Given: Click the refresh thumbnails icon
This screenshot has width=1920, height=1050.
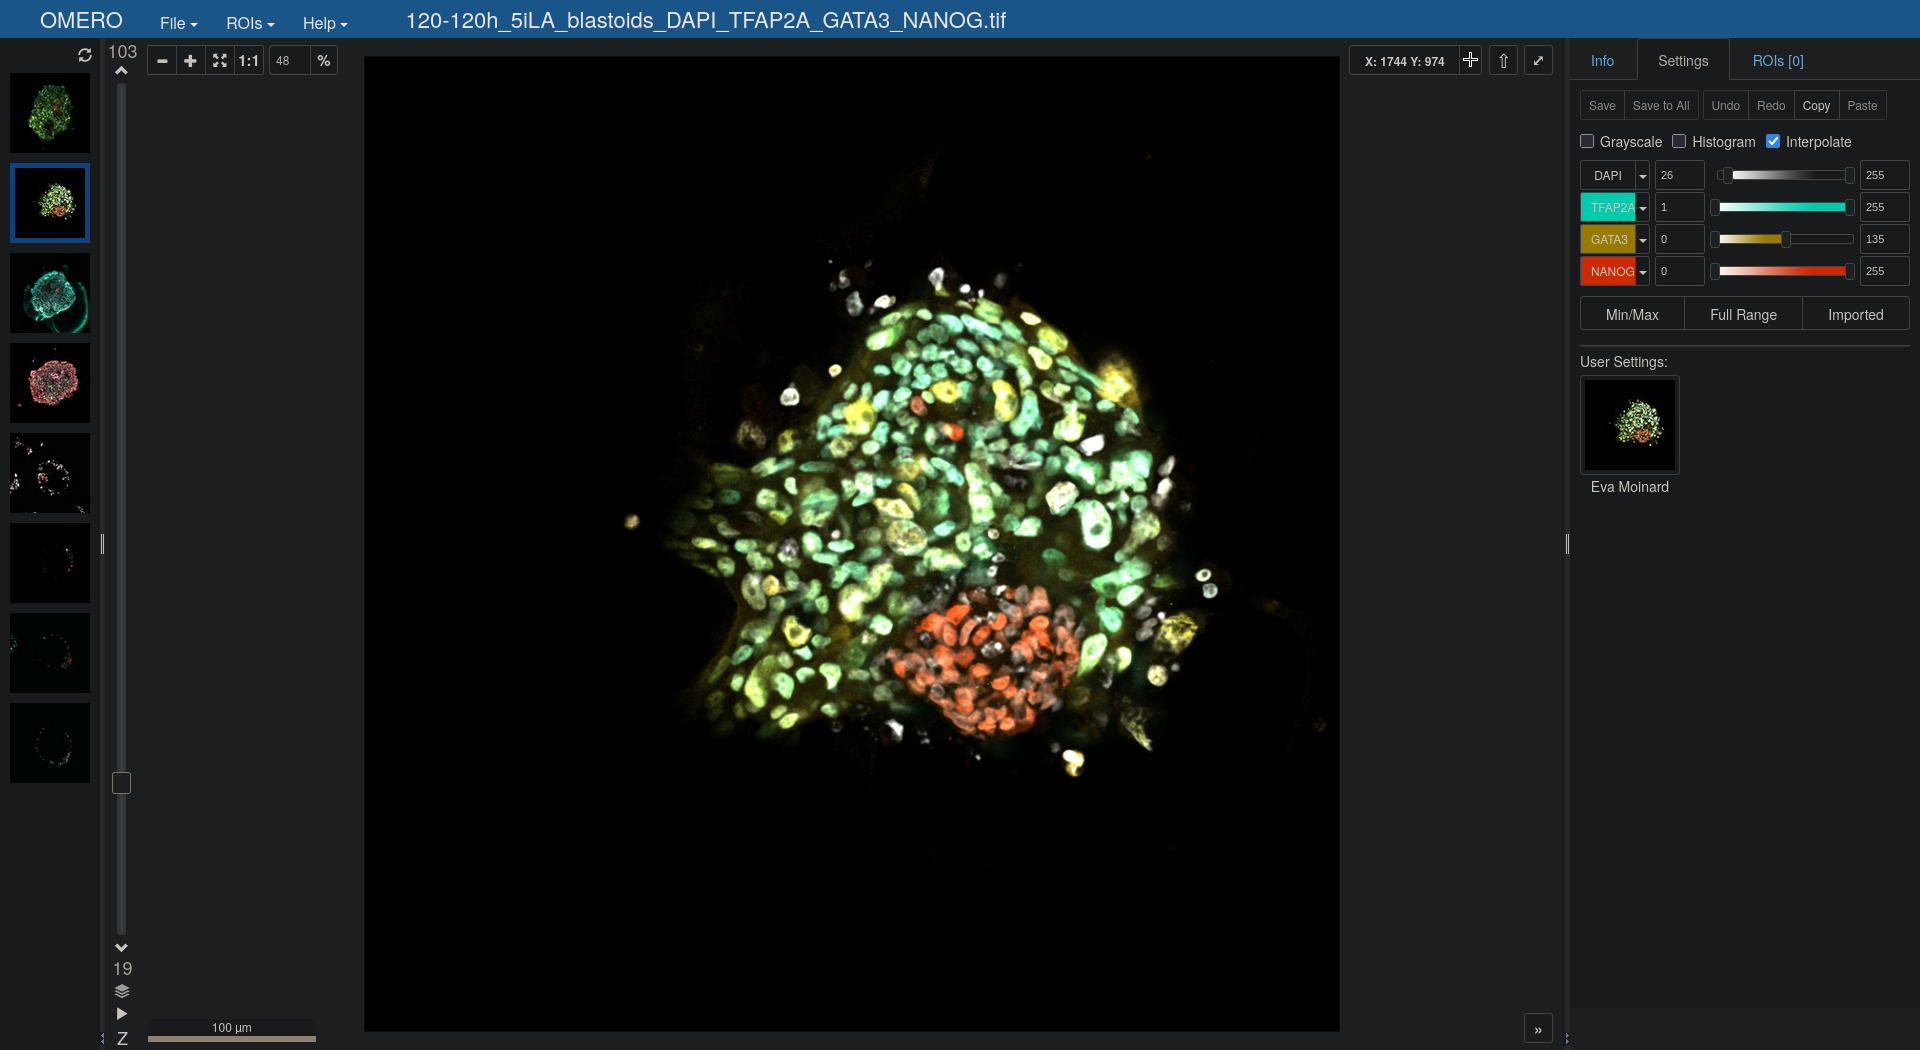Looking at the screenshot, I should point(85,56).
